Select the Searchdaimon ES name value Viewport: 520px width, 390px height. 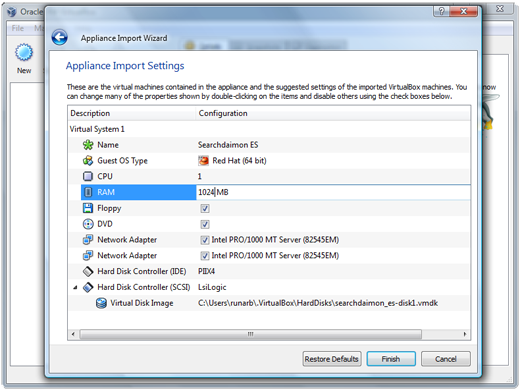[x=228, y=145]
